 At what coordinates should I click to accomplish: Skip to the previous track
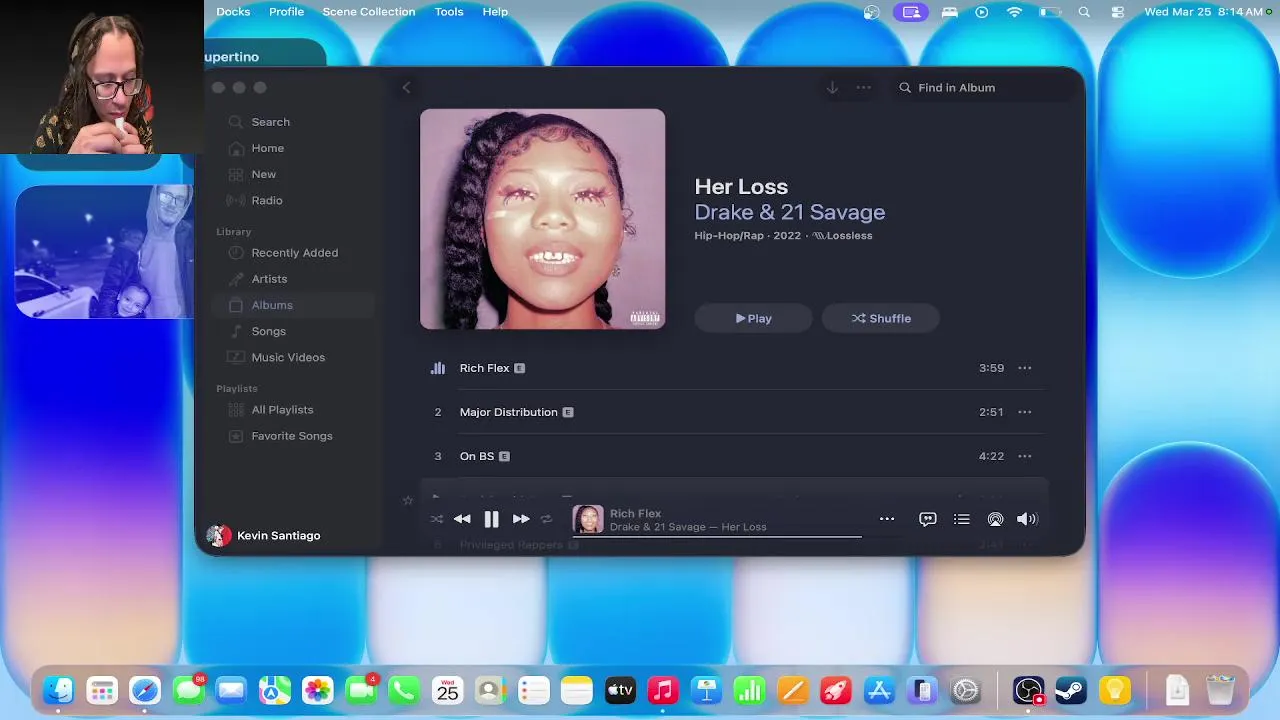(462, 519)
